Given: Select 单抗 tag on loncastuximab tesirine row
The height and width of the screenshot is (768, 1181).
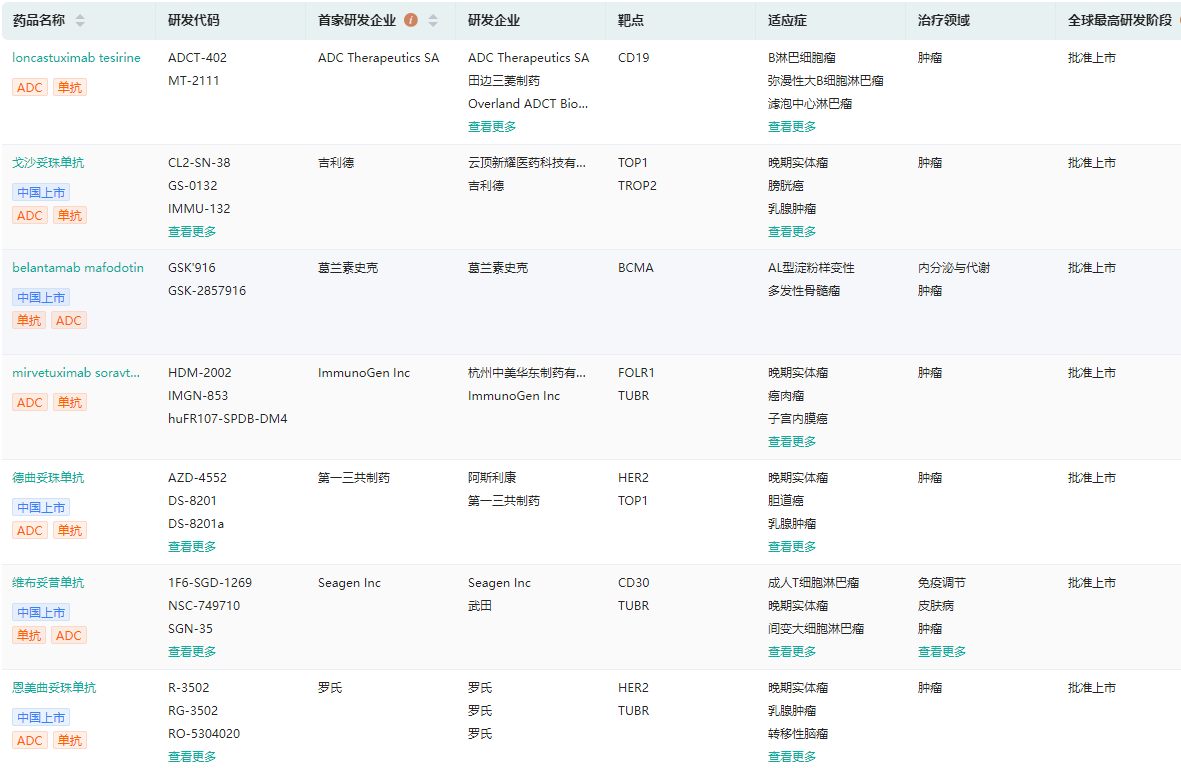Looking at the screenshot, I should (x=70, y=87).
